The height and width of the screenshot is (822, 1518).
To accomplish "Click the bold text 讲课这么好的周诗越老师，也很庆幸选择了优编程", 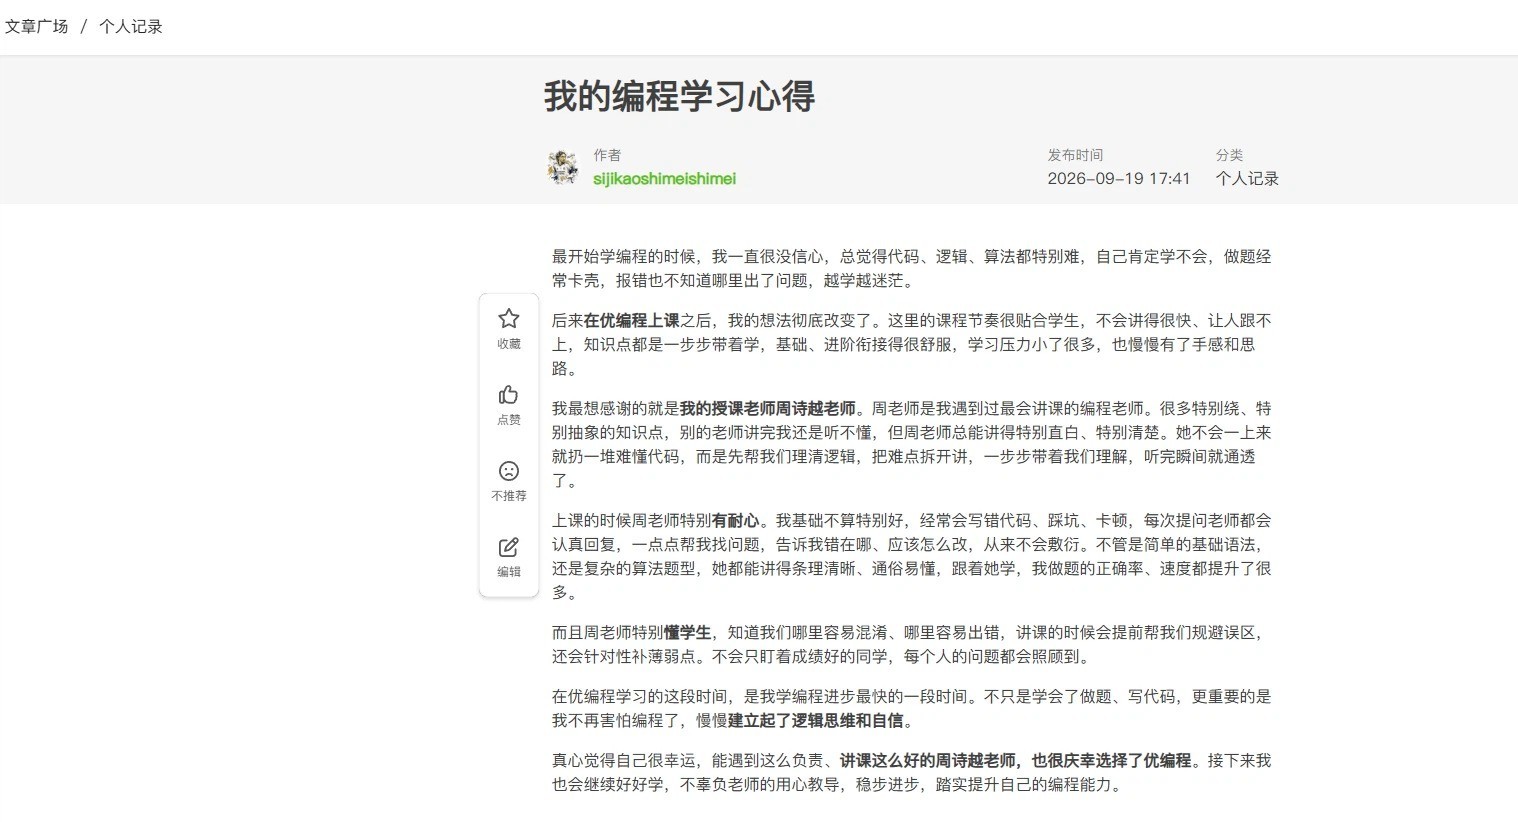I will (1016, 761).
